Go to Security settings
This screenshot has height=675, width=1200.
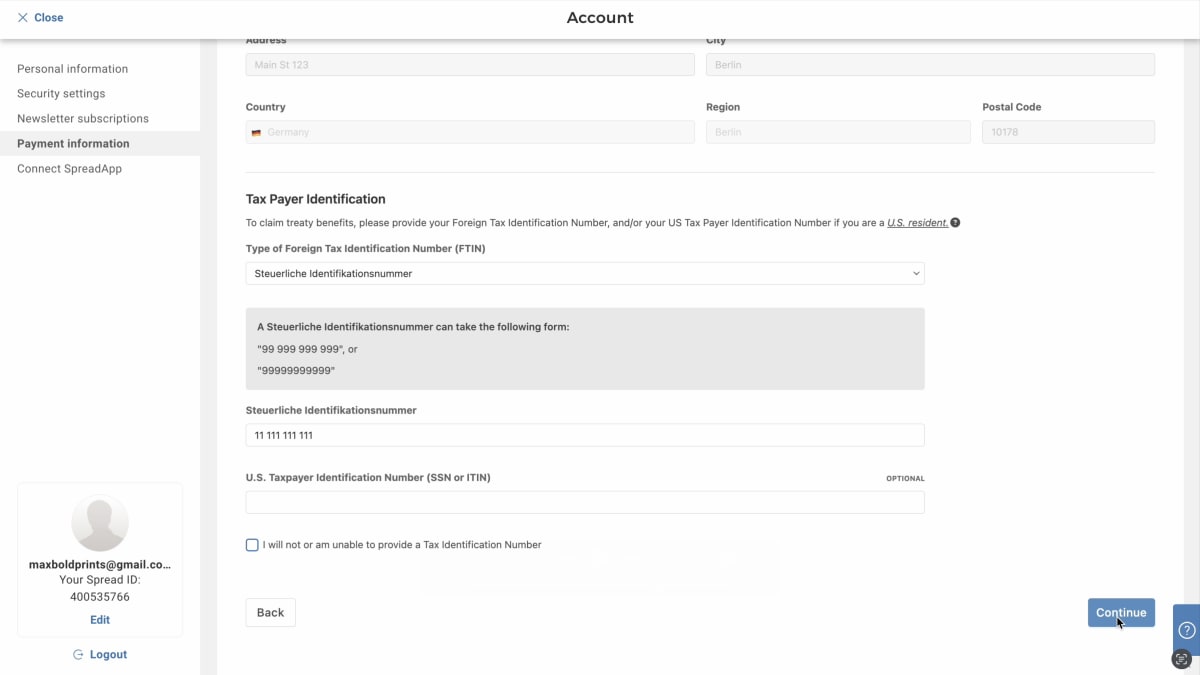click(x=61, y=94)
